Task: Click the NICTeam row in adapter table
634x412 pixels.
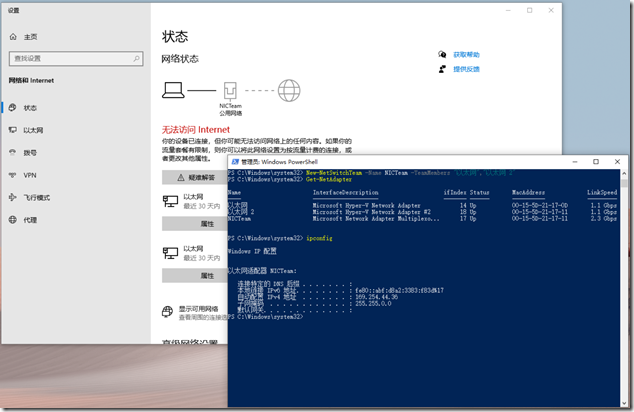Action: click(422, 219)
